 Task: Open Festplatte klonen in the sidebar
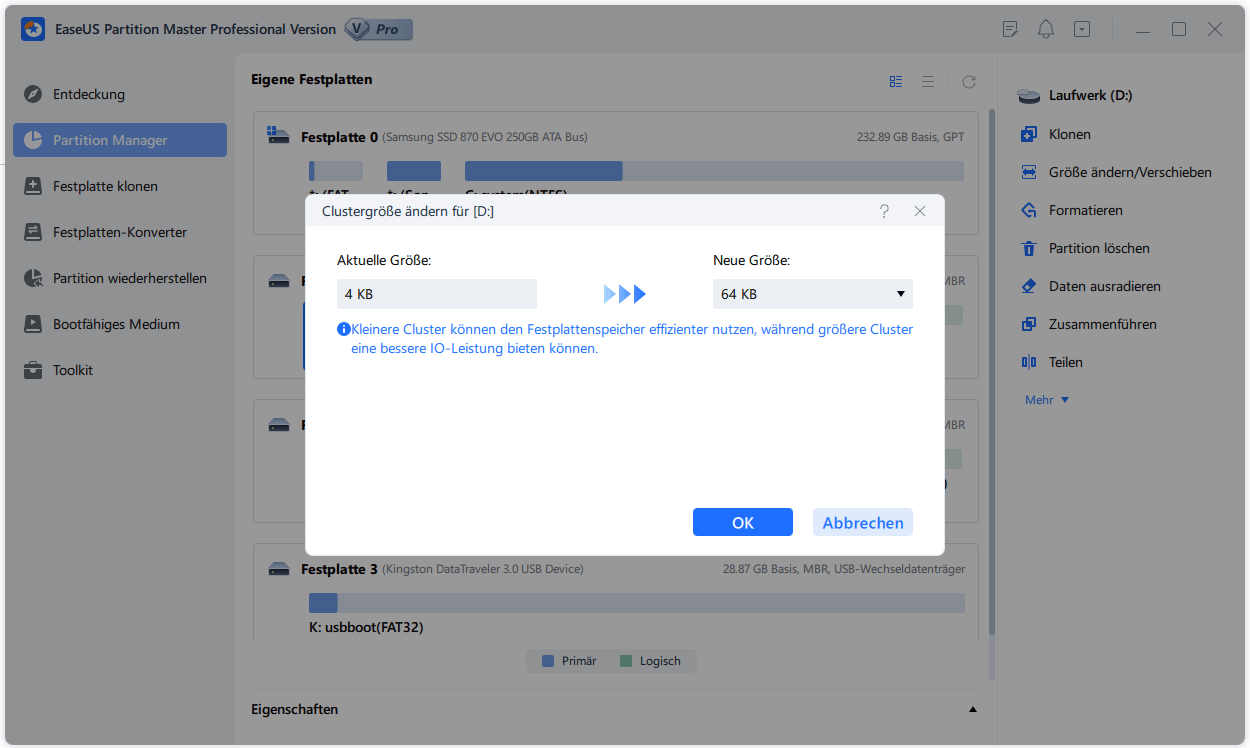point(120,186)
